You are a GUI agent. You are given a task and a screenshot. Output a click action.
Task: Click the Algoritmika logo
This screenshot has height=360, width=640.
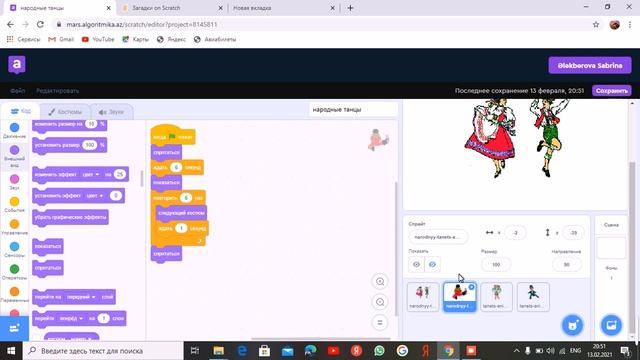click(17, 64)
